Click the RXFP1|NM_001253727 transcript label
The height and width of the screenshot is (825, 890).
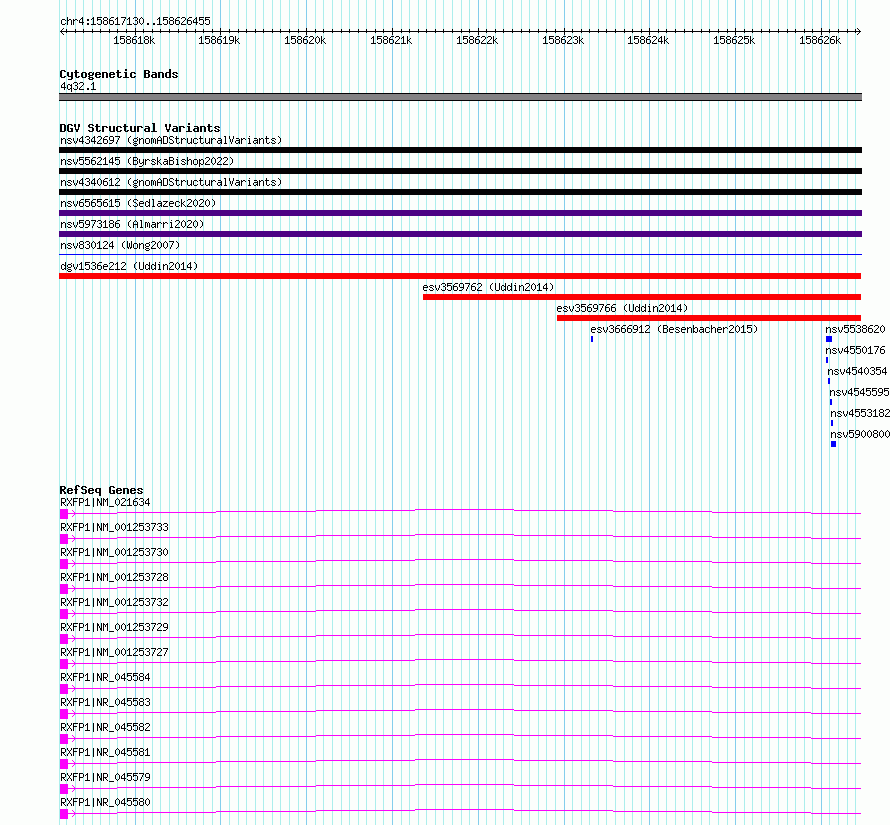[115, 652]
